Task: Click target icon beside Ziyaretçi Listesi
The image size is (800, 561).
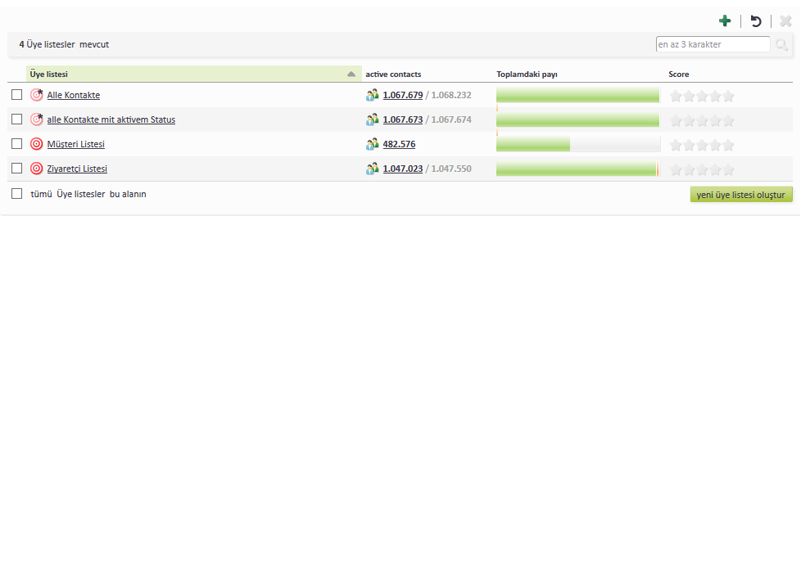Action: pos(37,169)
